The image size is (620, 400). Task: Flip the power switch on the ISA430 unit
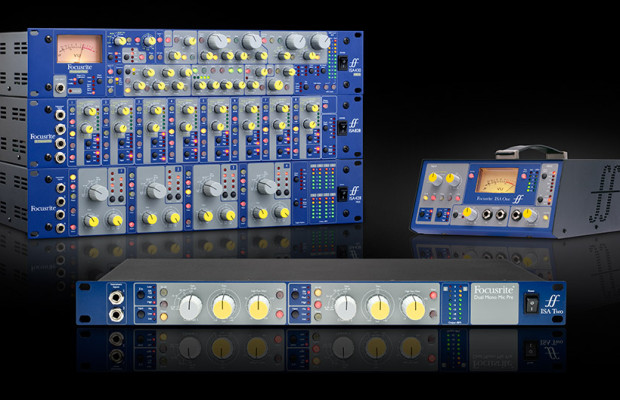(343, 63)
